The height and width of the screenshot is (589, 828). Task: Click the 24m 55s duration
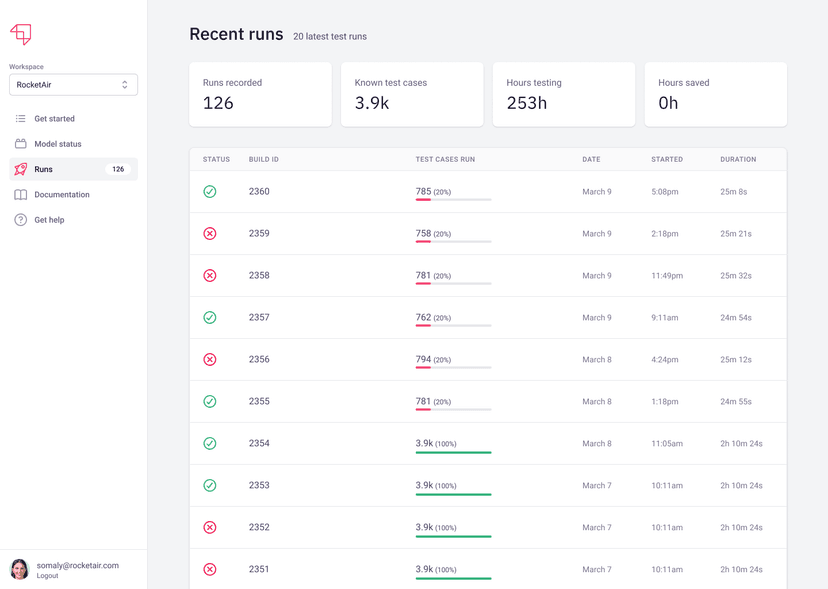736,401
